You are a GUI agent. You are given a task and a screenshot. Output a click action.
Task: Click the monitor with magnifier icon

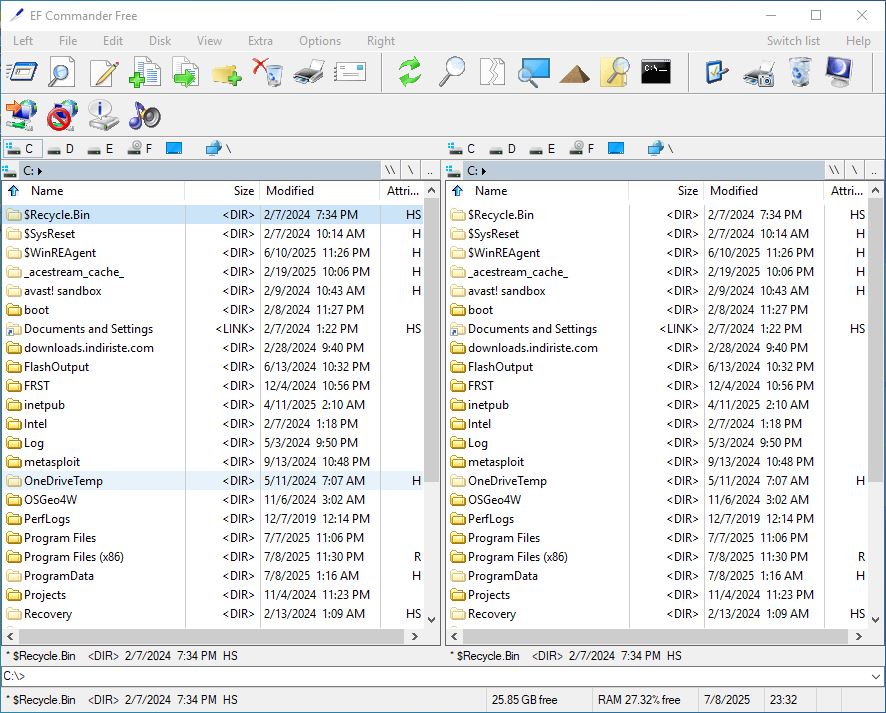click(x=533, y=72)
